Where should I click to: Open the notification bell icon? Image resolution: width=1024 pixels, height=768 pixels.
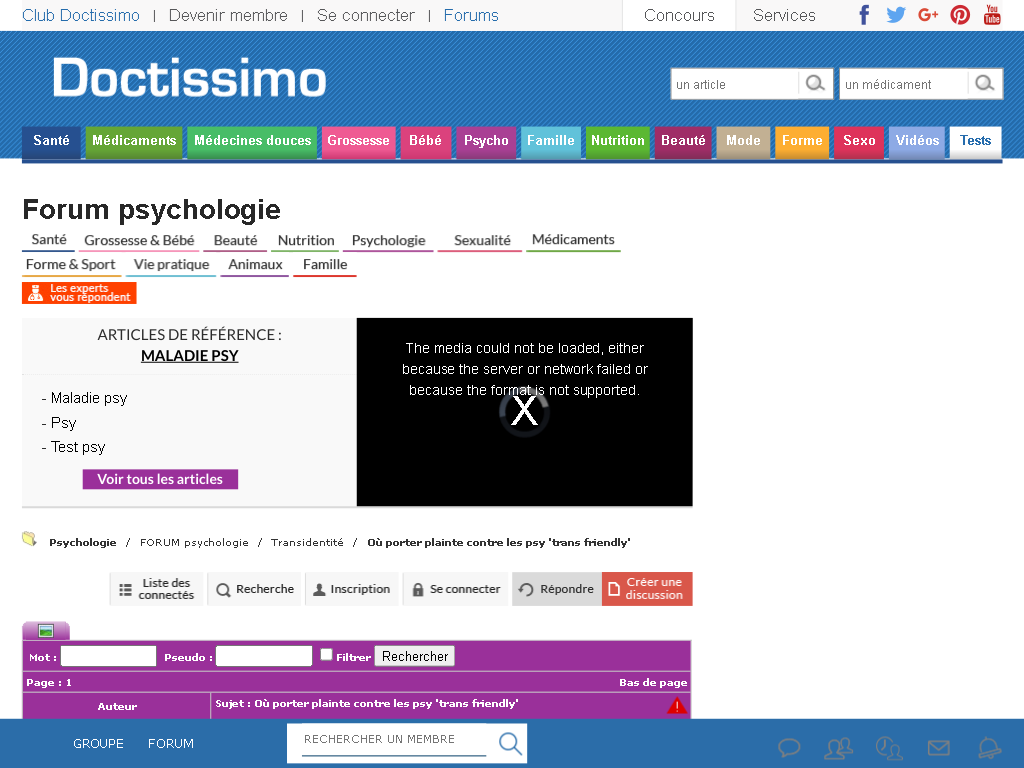coord(989,747)
